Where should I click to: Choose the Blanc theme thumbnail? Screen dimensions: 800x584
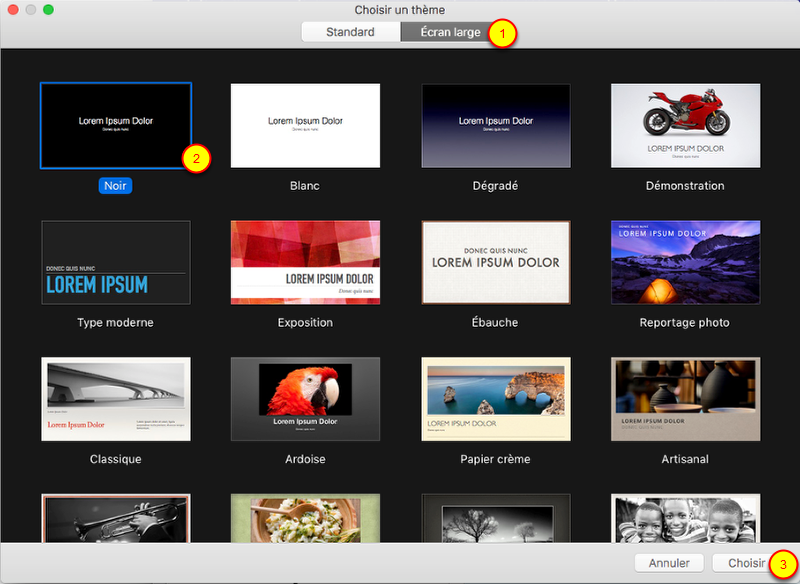pos(305,125)
